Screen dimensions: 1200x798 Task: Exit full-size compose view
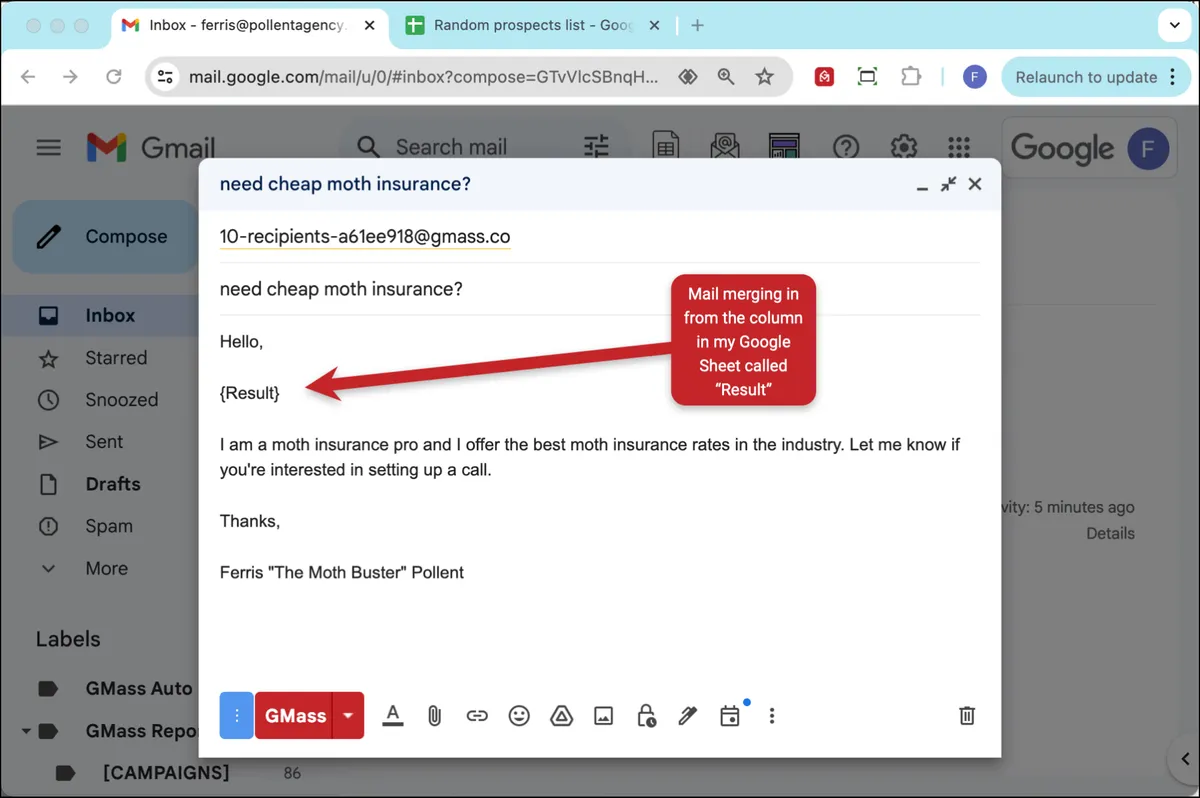[x=948, y=184]
